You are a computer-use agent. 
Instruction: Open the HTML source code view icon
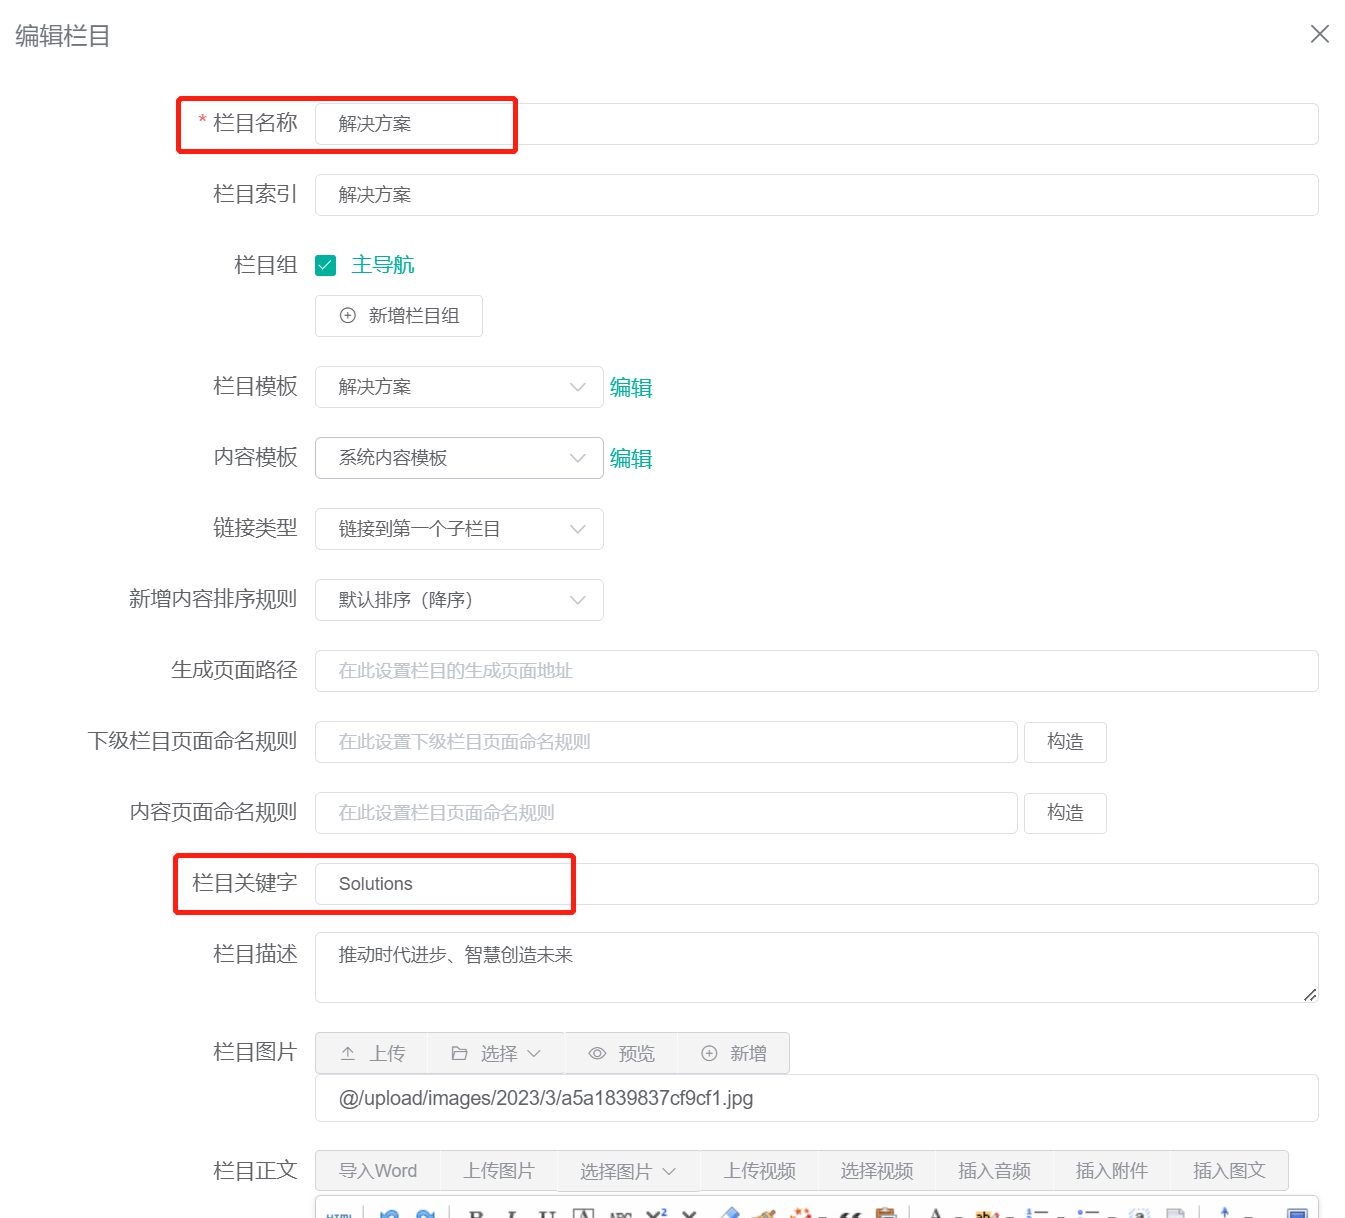click(x=338, y=1213)
